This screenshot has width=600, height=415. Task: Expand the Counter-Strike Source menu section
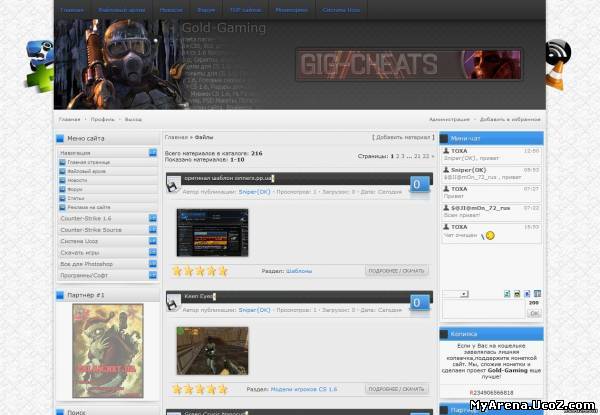click(x=153, y=229)
